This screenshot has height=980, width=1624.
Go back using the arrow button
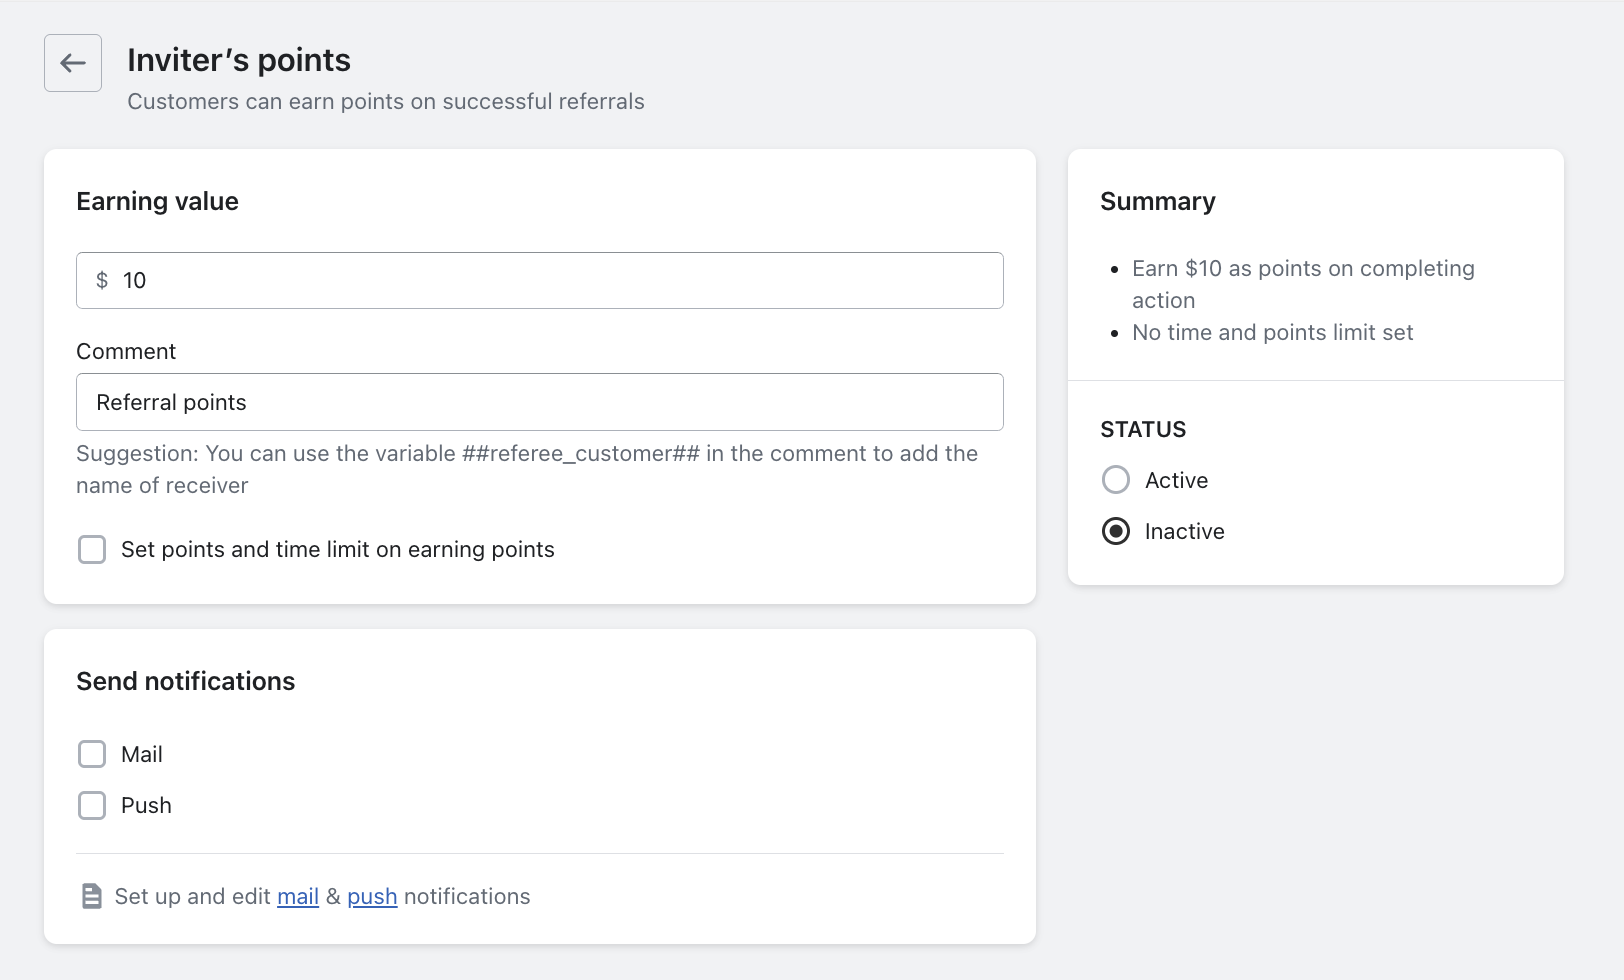click(73, 63)
